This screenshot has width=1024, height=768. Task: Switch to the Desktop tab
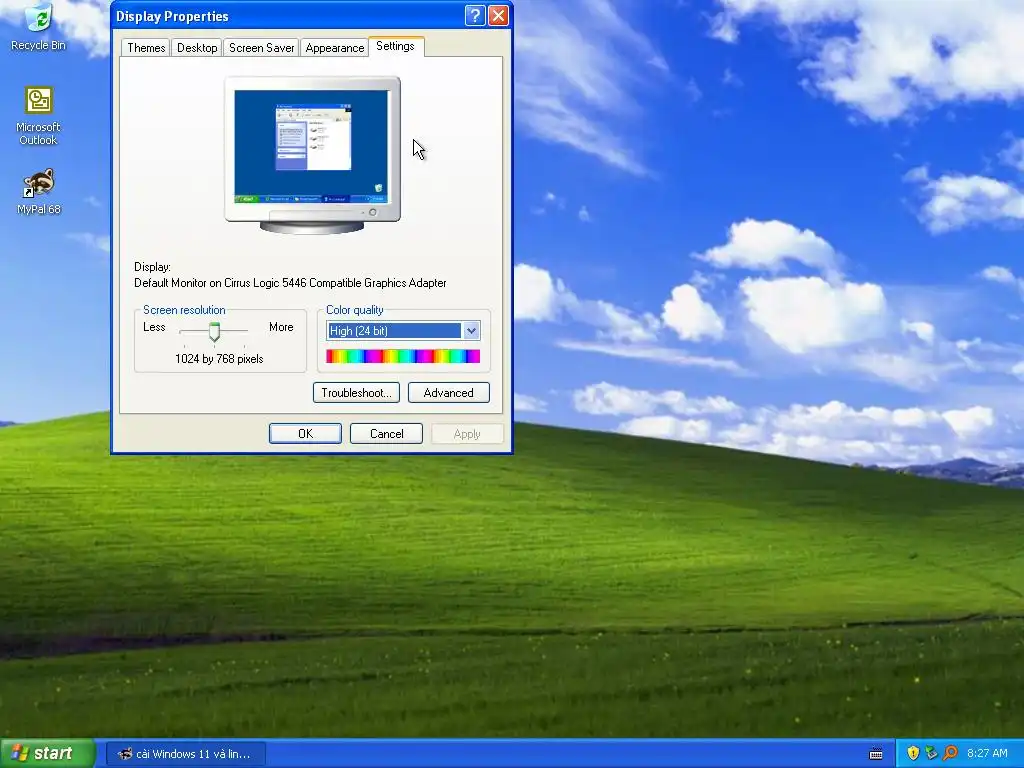tap(197, 48)
